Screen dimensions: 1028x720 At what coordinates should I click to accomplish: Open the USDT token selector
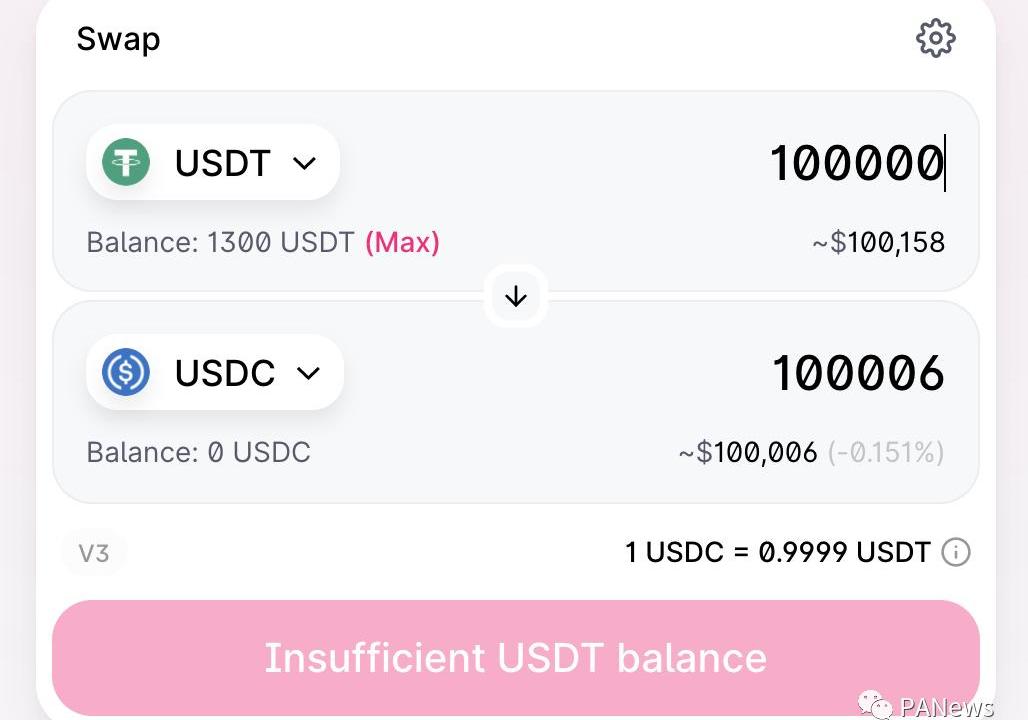click(x=213, y=162)
